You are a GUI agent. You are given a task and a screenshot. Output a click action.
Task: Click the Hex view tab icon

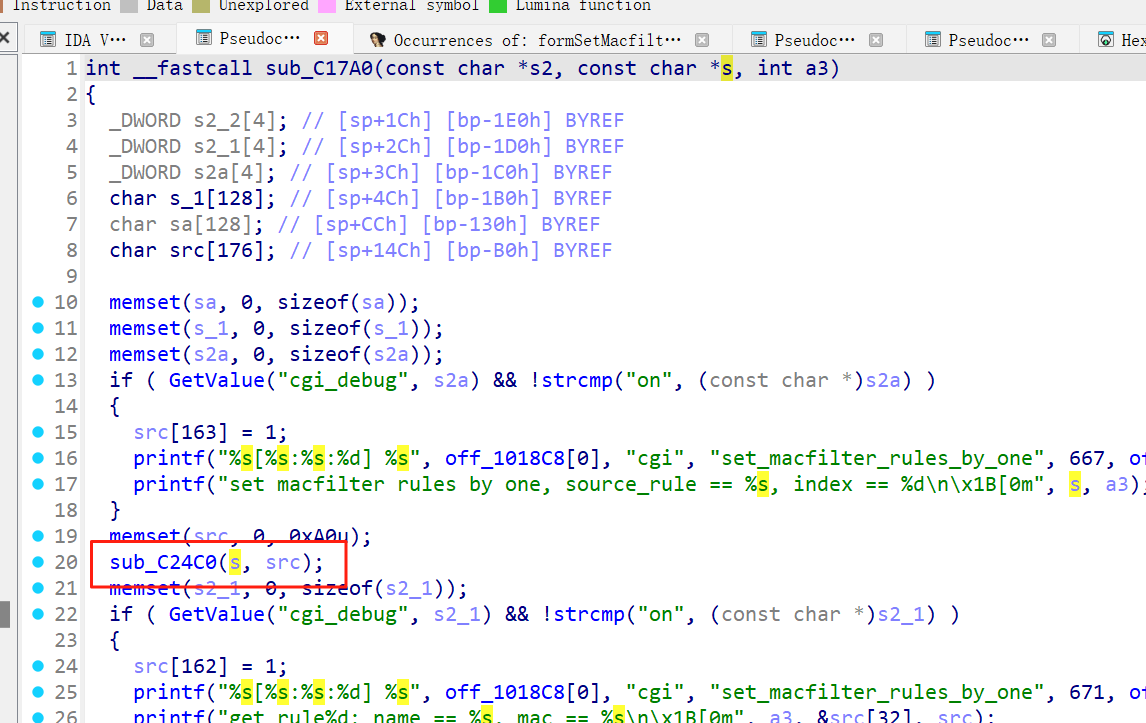(x=1106, y=39)
